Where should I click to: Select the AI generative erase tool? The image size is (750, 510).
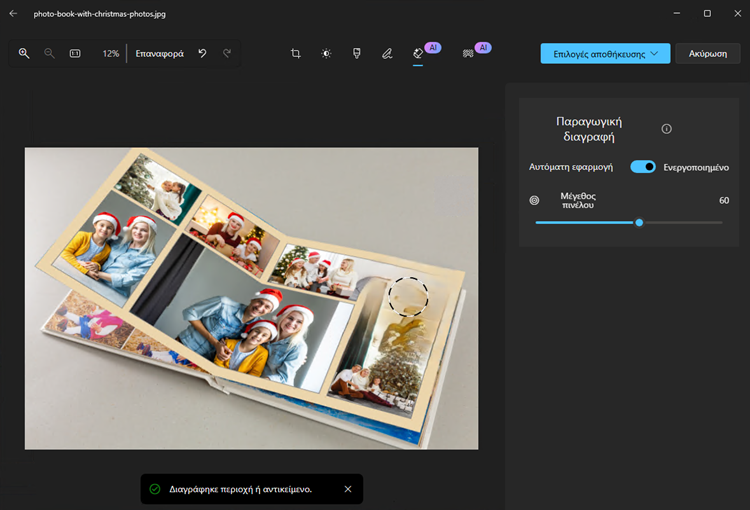418,53
